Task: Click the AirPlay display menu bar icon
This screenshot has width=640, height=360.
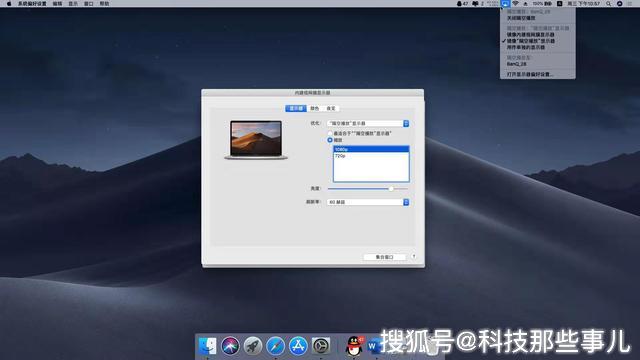Action: pos(505,3)
